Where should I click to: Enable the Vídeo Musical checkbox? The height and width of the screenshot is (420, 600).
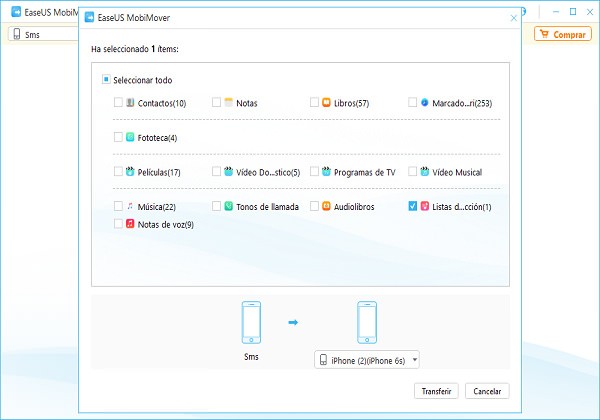[x=412, y=171]
